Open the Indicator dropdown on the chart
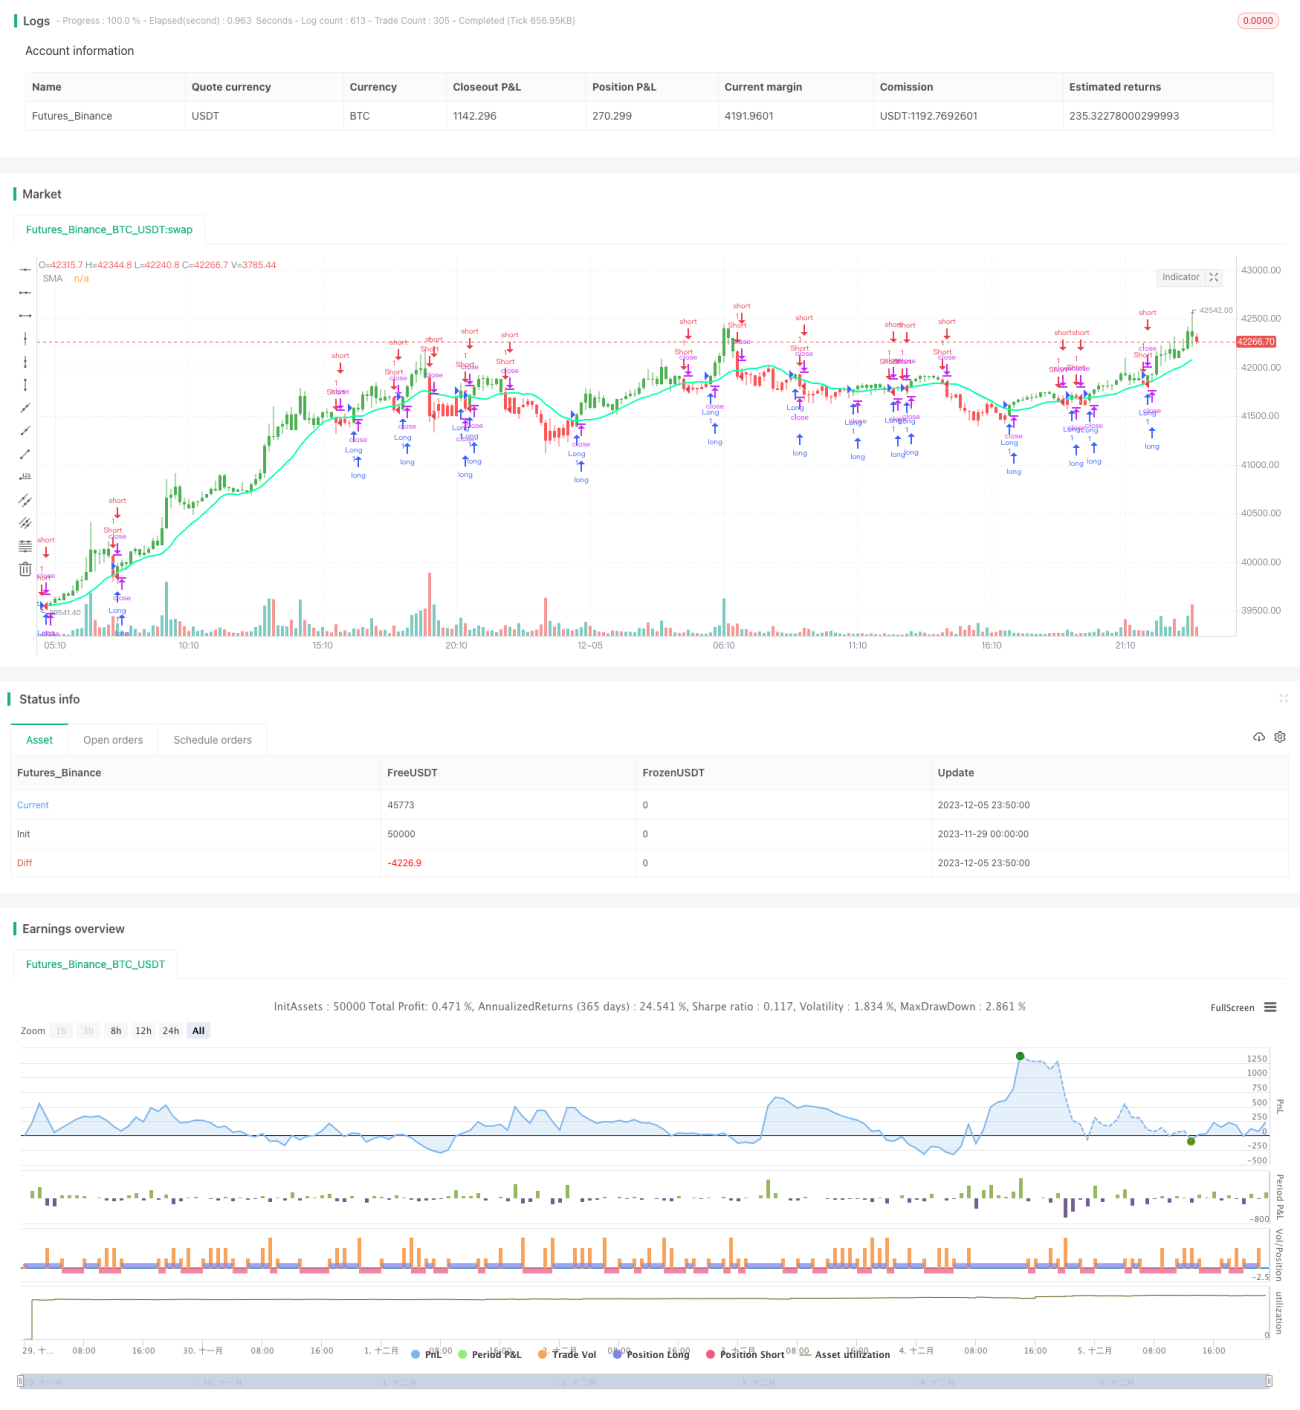 [1190, 277]
